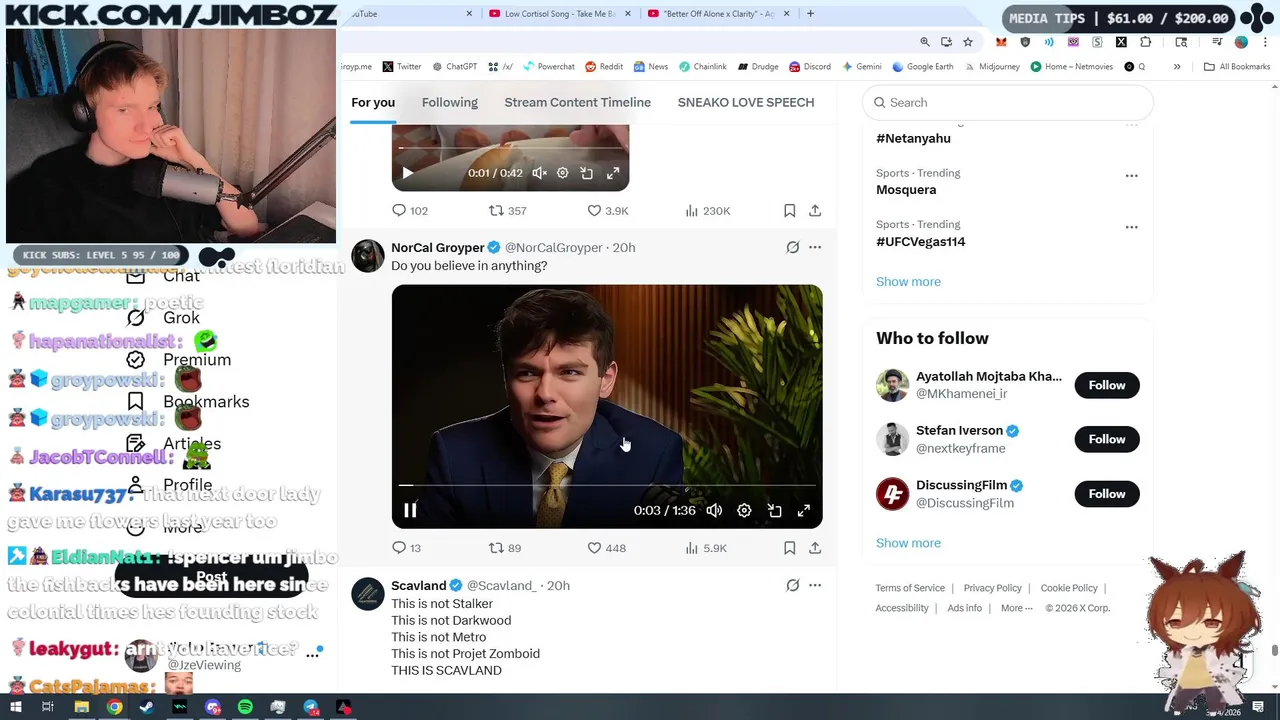
Task: Open NorCal Groyper profile avatar
Action: (x=368, y=256)
